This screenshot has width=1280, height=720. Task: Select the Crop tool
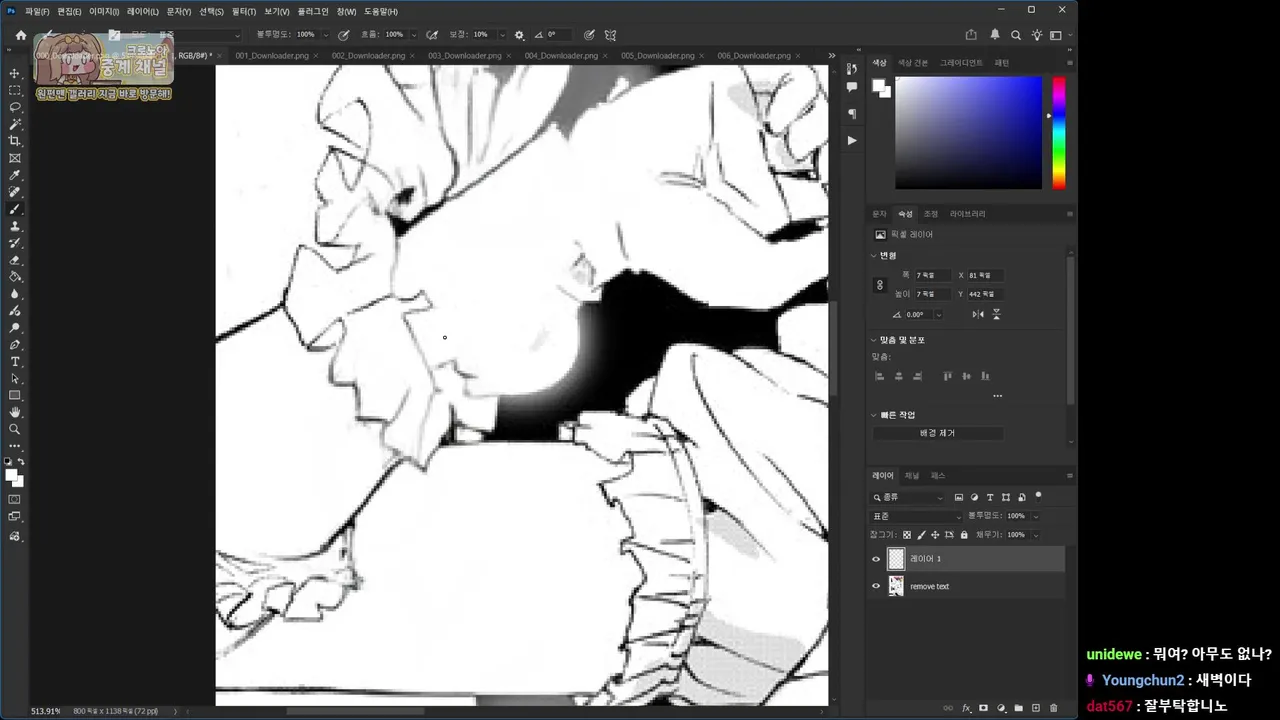pyautogui.click(x=14, y=141)
